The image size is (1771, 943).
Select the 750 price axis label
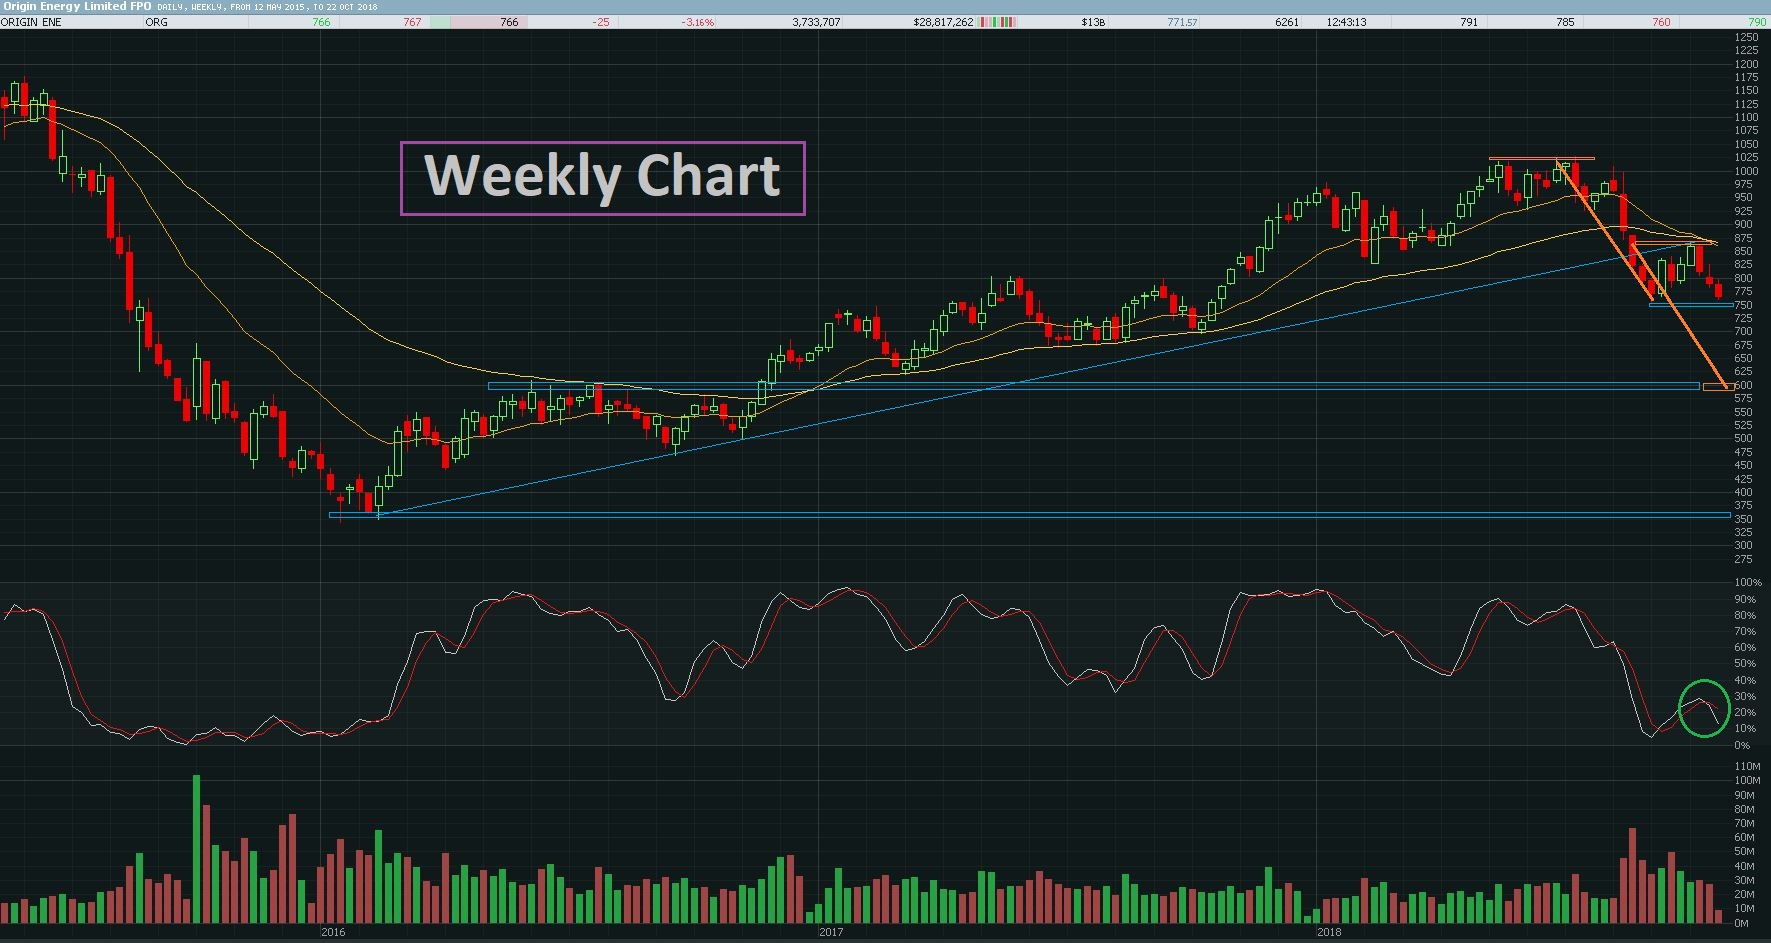pos(1744,305)
